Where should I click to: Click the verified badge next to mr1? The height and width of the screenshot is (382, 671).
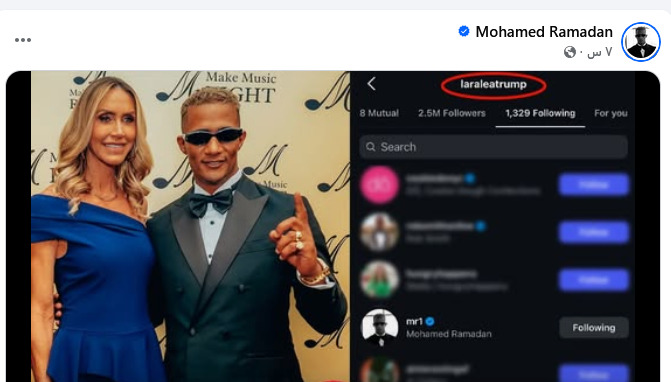pyautogui.click(x=430, y=321)
